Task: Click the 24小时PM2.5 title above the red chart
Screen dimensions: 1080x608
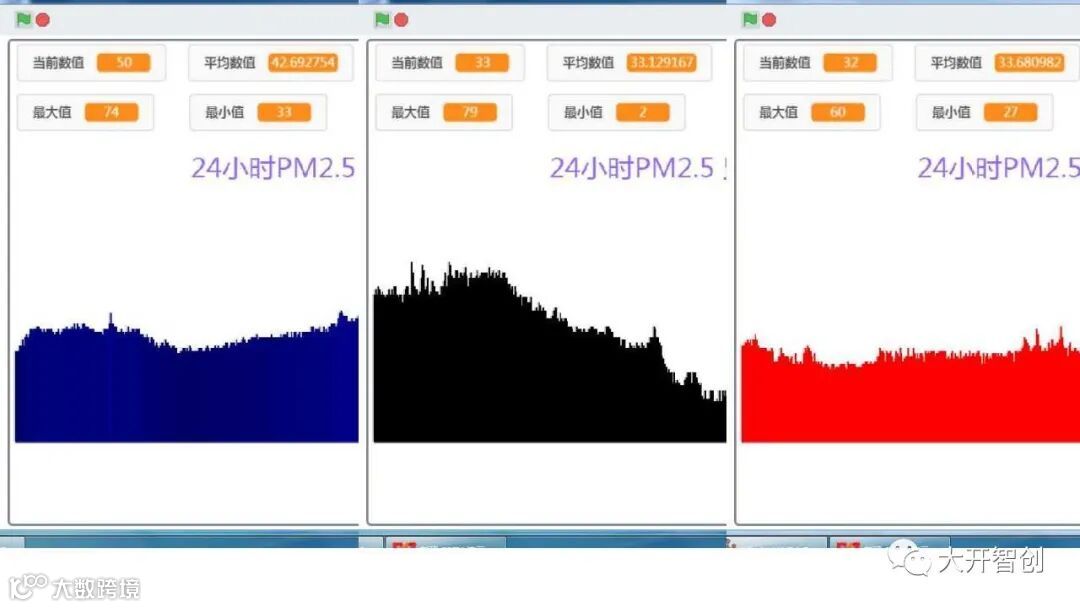Action: pyautogui.click(x=999, y=168)
